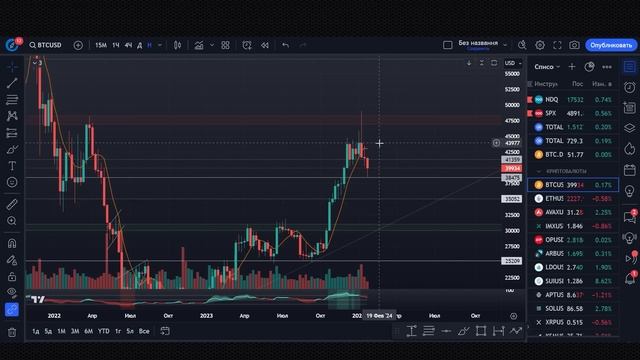Select the 15M timeframe
Screen dimensions: 640x360
click(x=101, y=45)
